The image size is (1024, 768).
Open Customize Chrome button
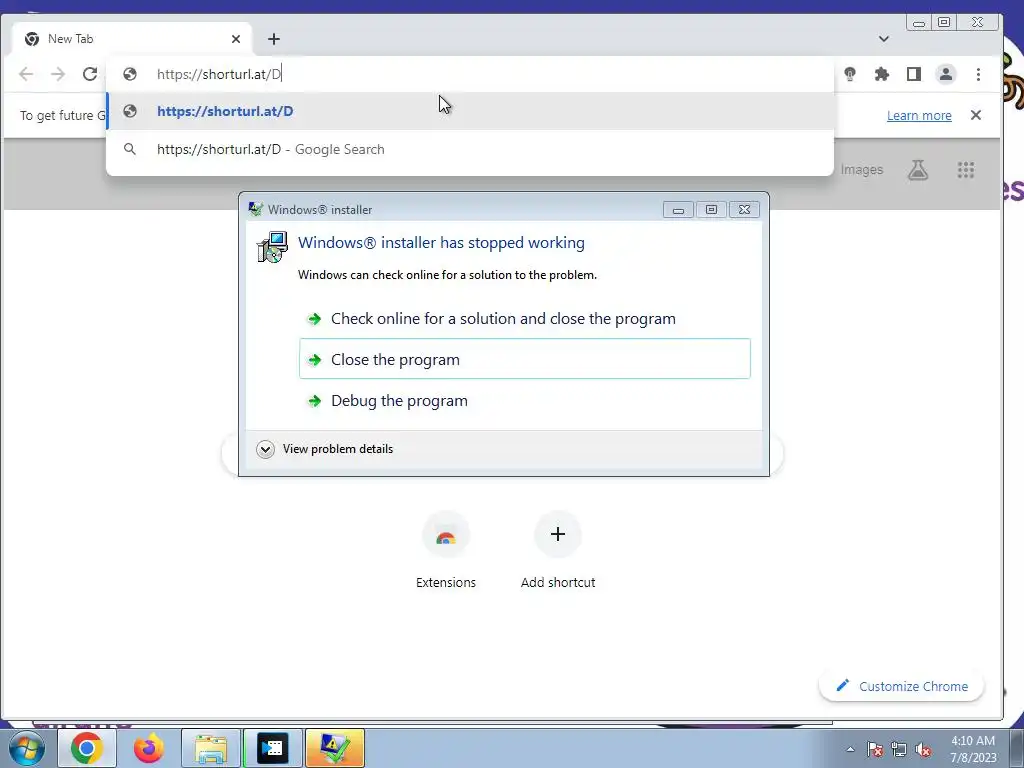[901, 686]
